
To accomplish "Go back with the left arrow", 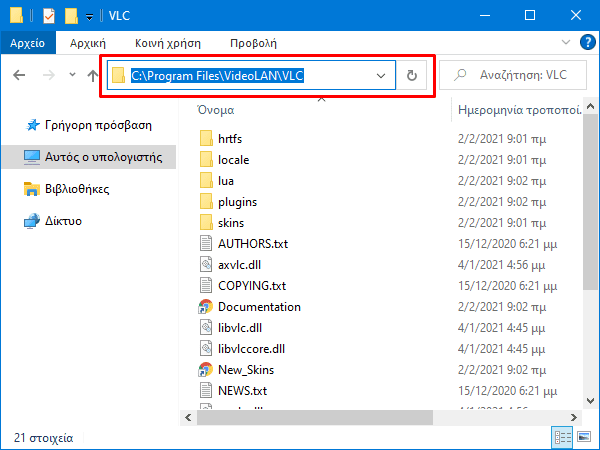I will [19, 75].
